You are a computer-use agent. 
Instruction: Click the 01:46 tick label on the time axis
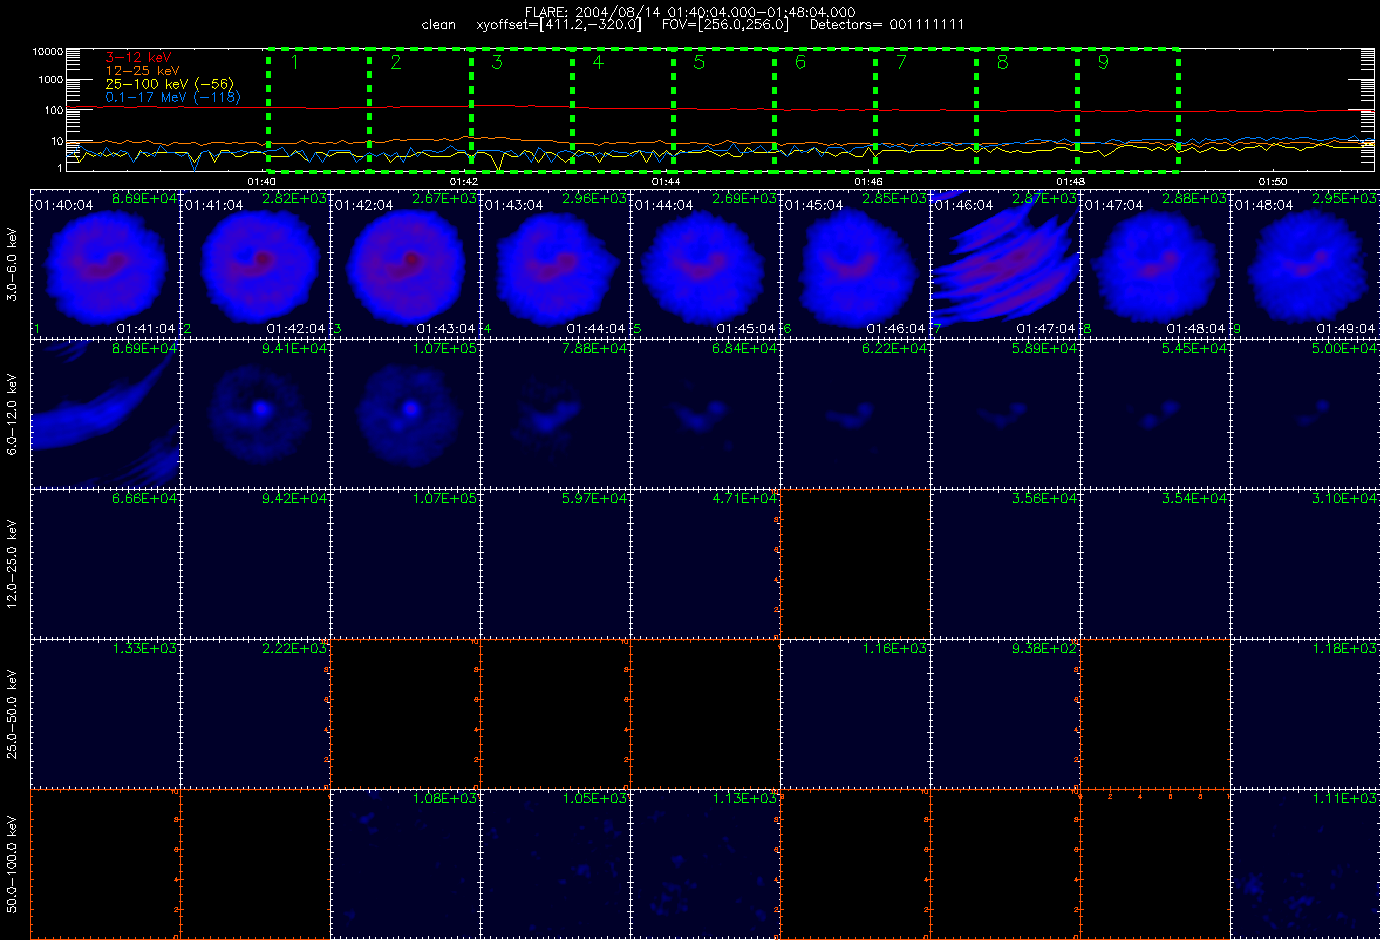(868, 182)
